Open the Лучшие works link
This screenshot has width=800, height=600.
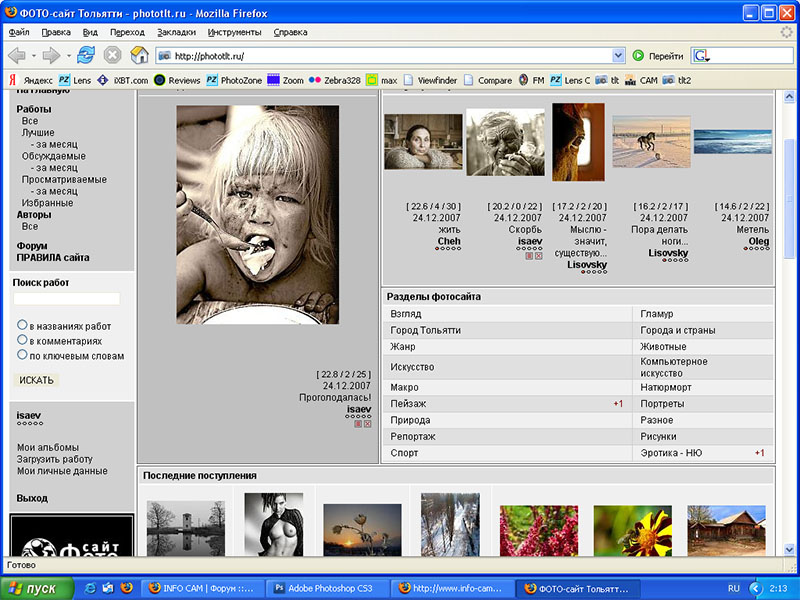(38, 133)
